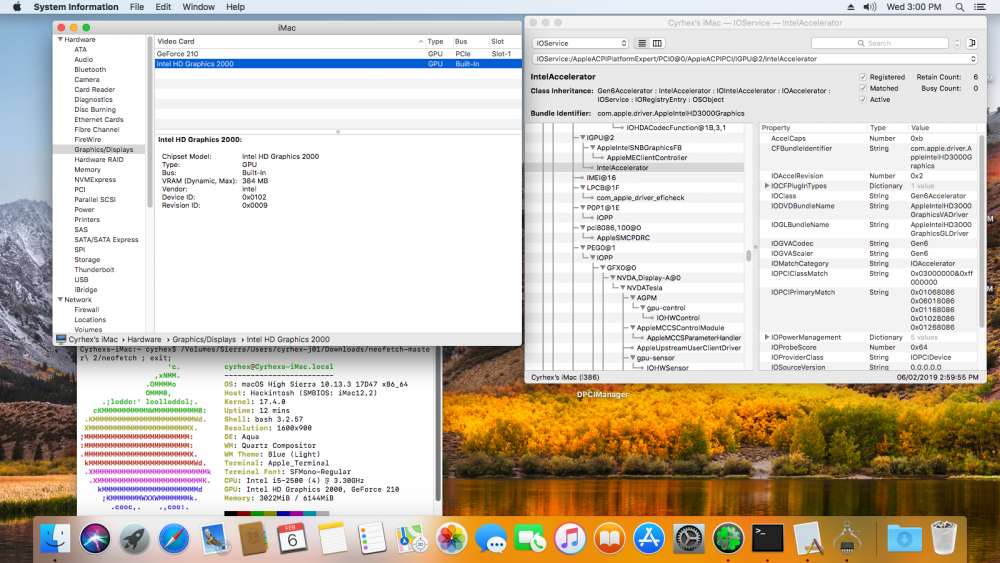Switch IORegistryExplorer to column view
Screen dimensions: 1000x563
657,43
